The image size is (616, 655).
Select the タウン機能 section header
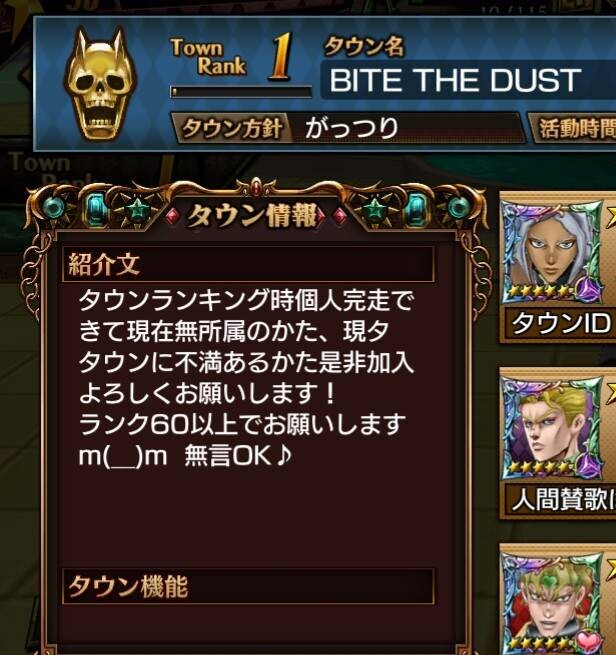coord(248,586)
